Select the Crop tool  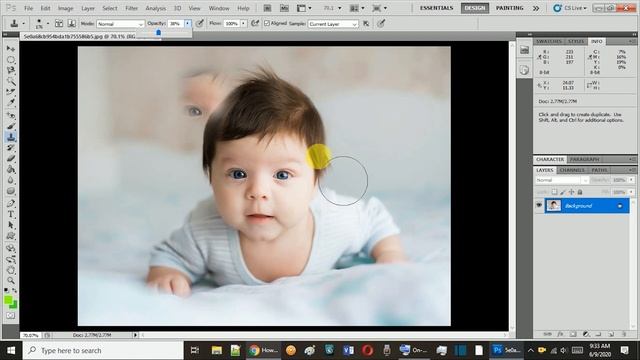pos(11,92)
